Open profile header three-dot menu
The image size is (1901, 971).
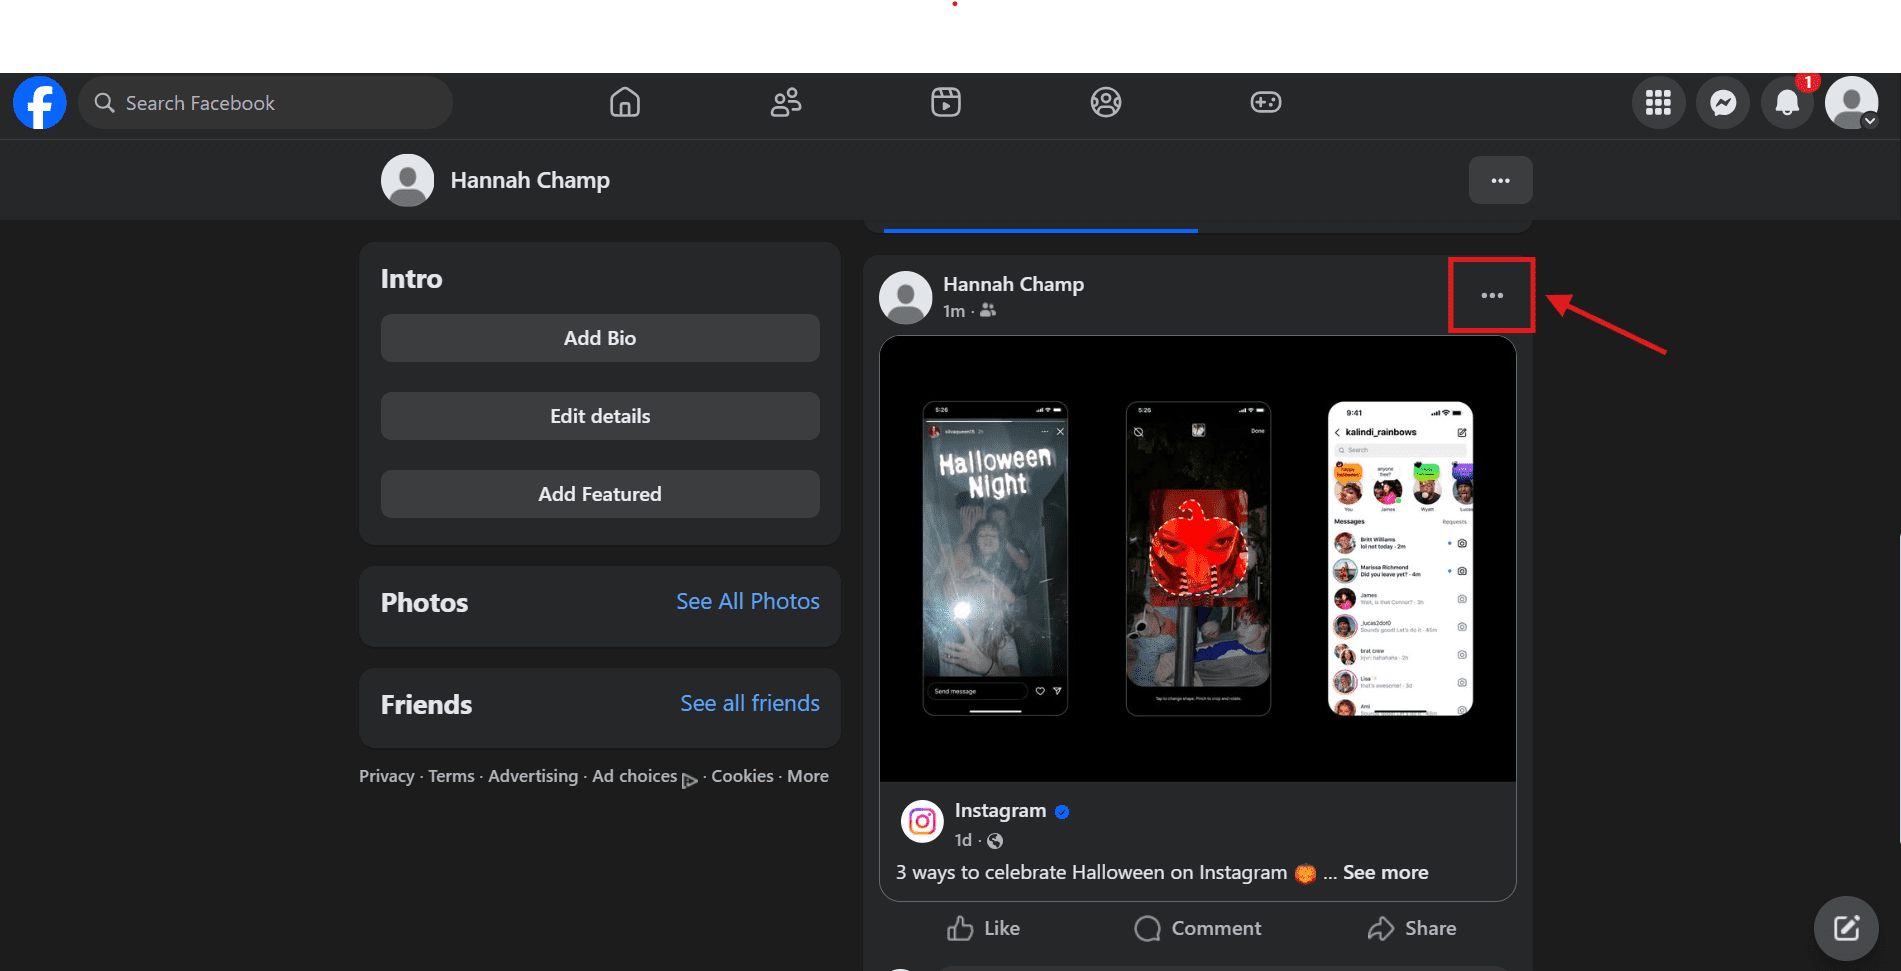1500,181
